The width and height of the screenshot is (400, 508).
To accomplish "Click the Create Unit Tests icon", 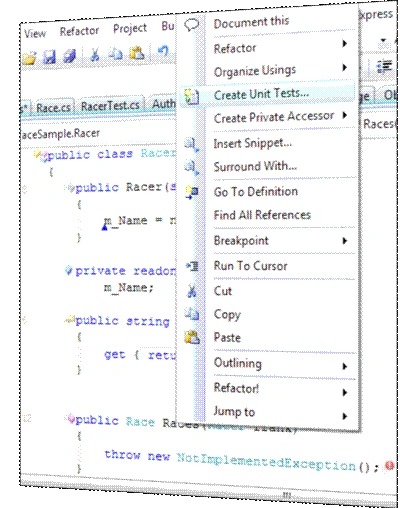I will tap(192, 97).
